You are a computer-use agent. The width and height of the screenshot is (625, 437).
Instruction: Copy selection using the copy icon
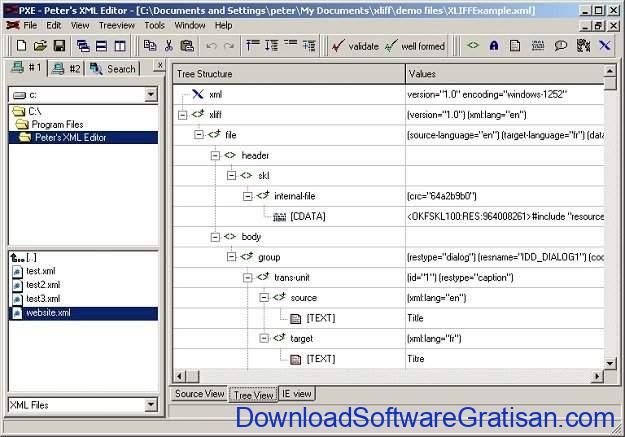[x=149, y=45]
